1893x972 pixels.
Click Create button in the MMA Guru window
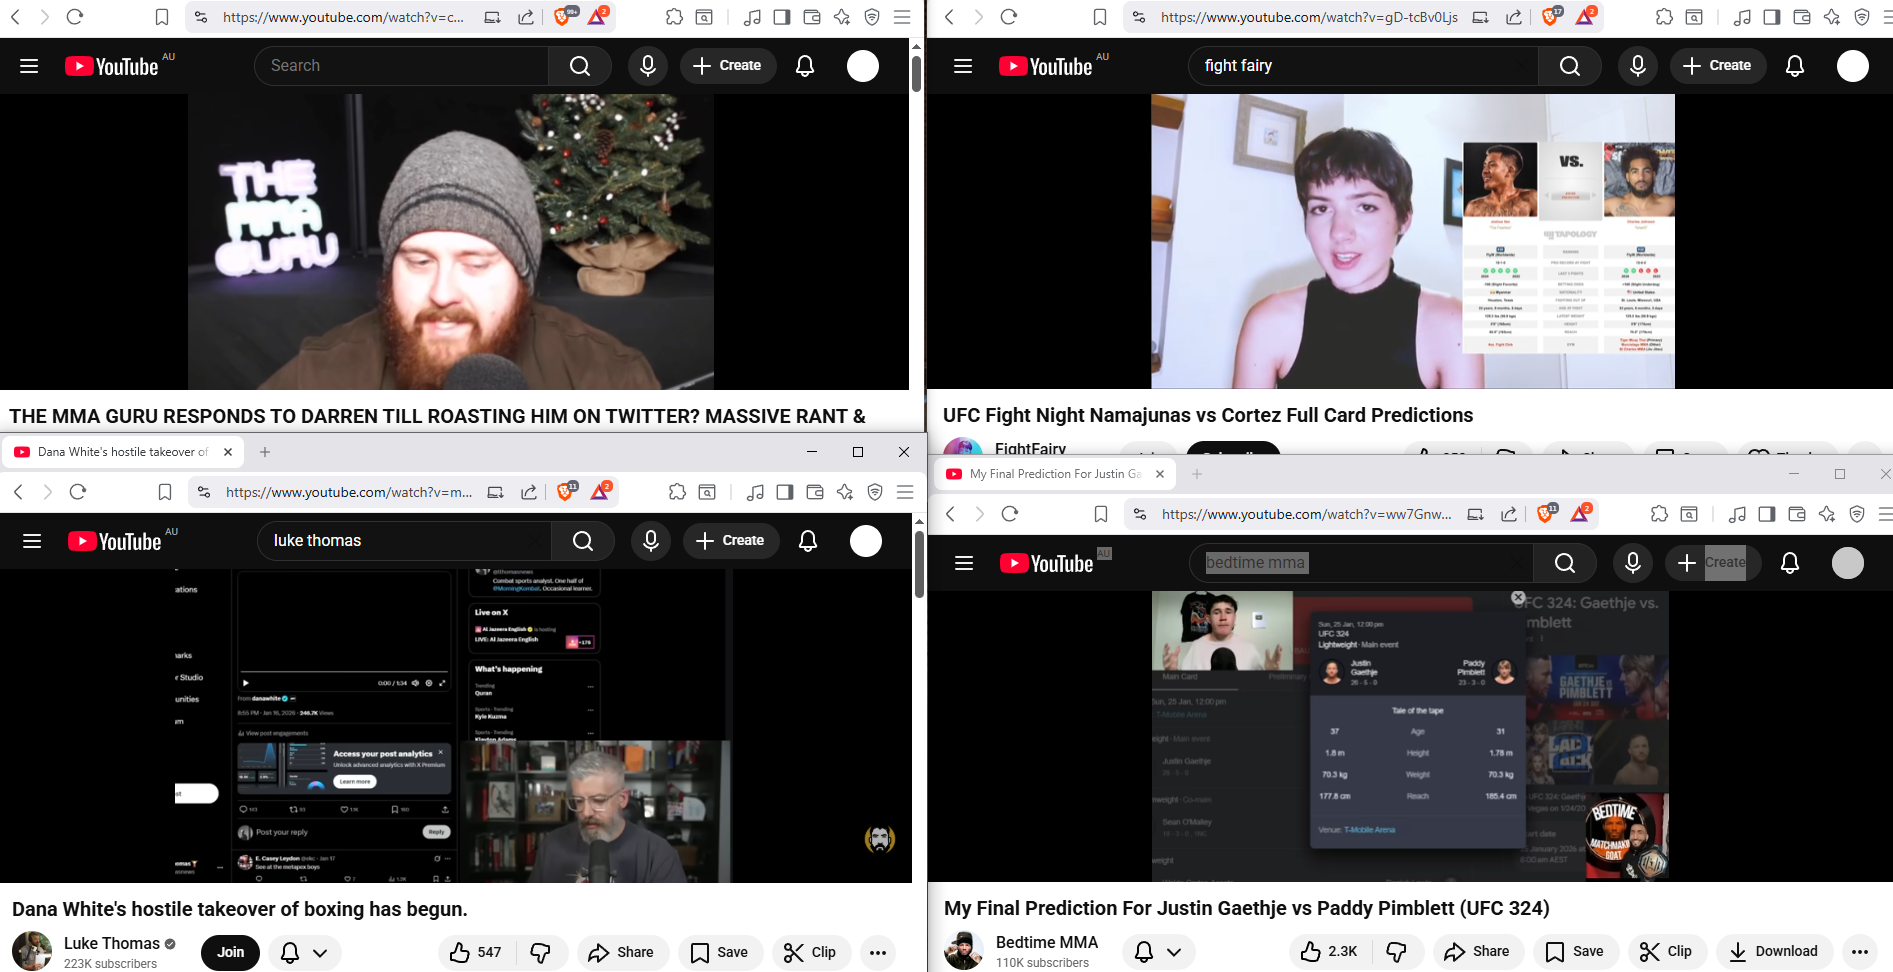point(728,66)
